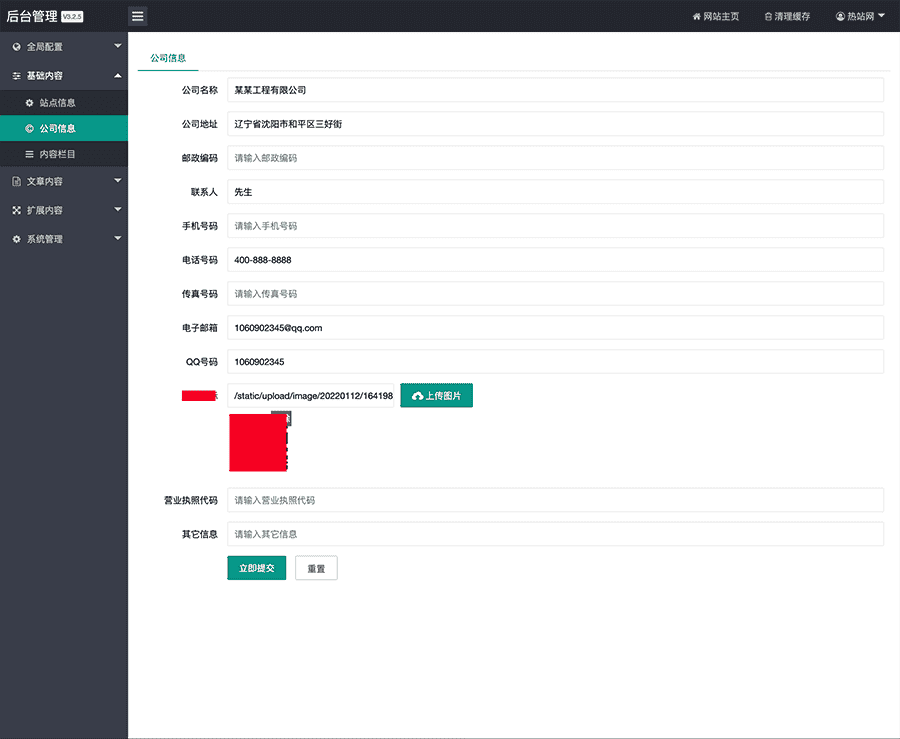The height and width of the screenshot is (739, 900).
Task: Focus the /static/upload/image path field
Action: point(311,395)
